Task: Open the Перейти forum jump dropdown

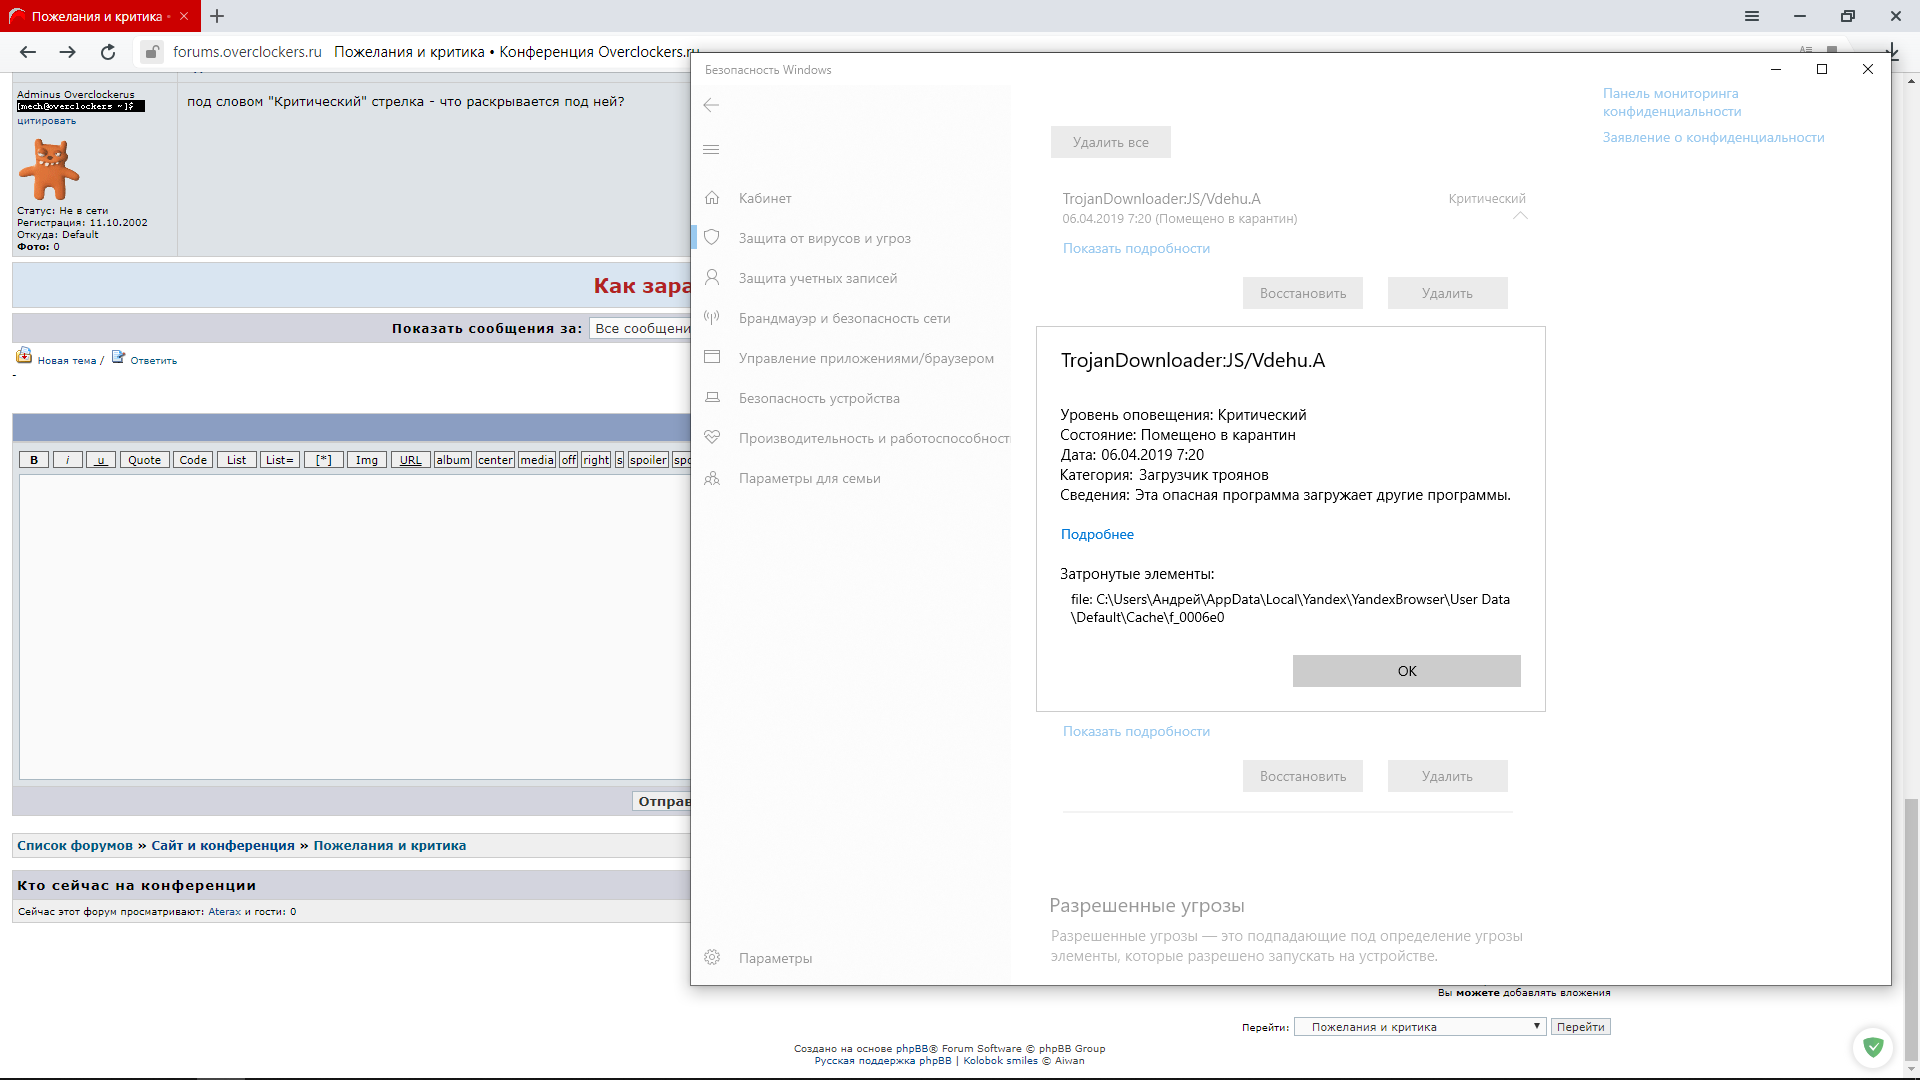Action: tap(1420, 1027)
